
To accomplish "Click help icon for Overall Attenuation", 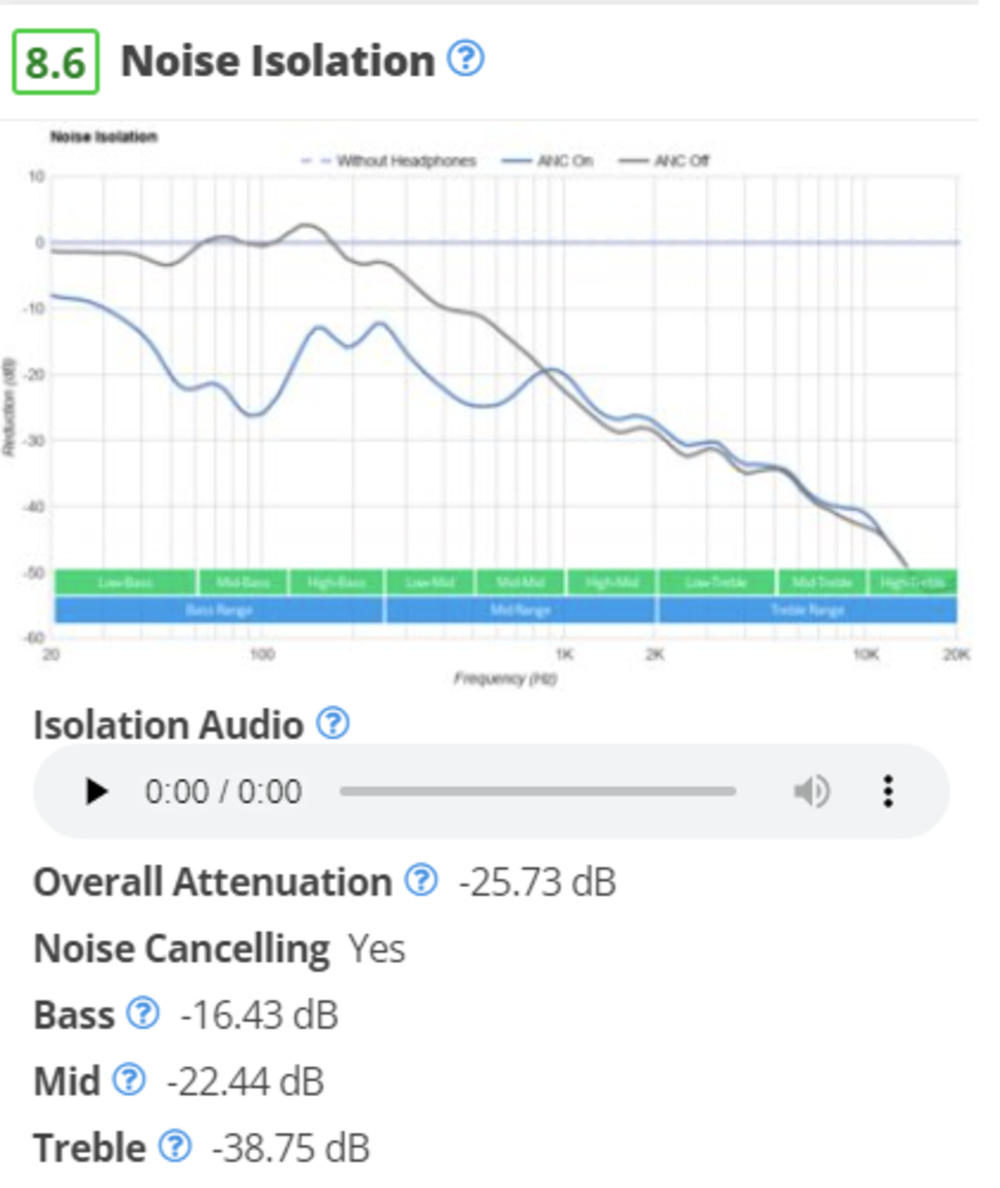I will (421, 880).
